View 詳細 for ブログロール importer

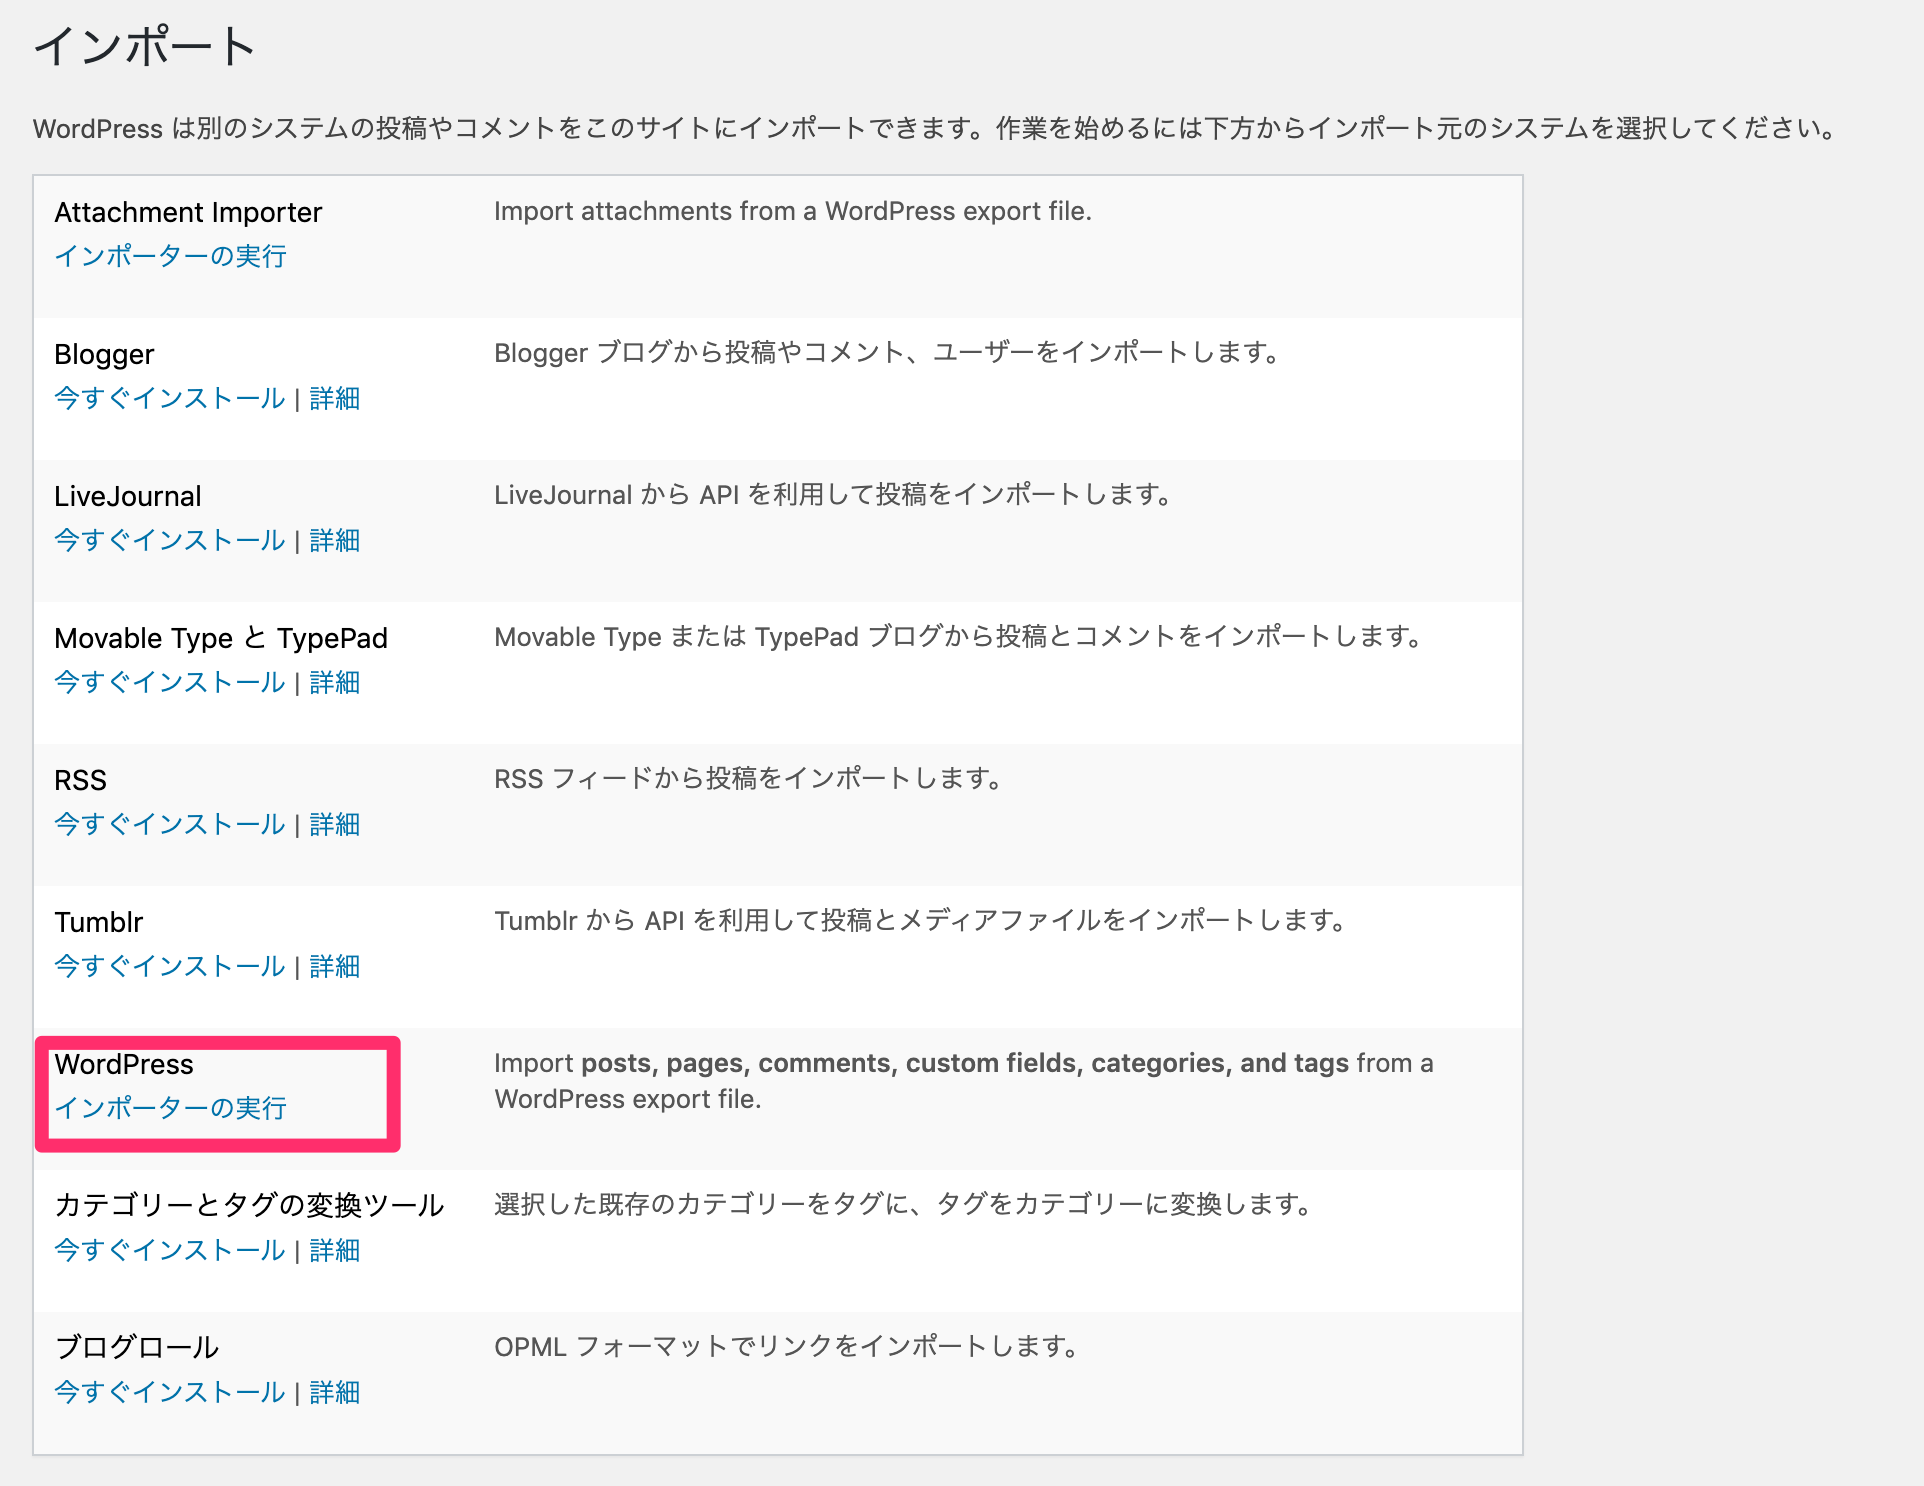(334, 1392)
